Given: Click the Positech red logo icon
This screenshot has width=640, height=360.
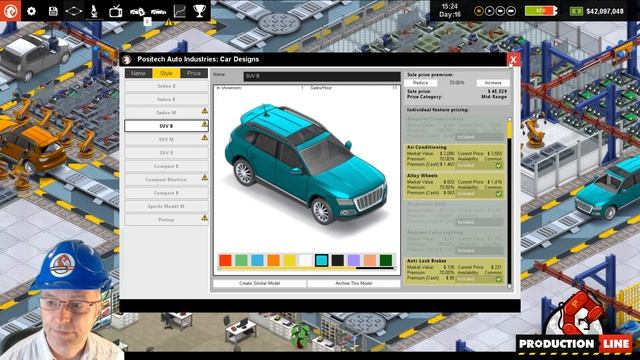Looking at the screenshot, I should pyautogui.click(x=10, y=11).
